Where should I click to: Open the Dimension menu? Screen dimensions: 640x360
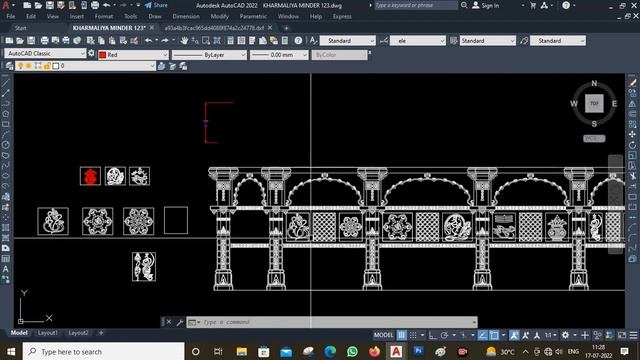tap(186, 16)
